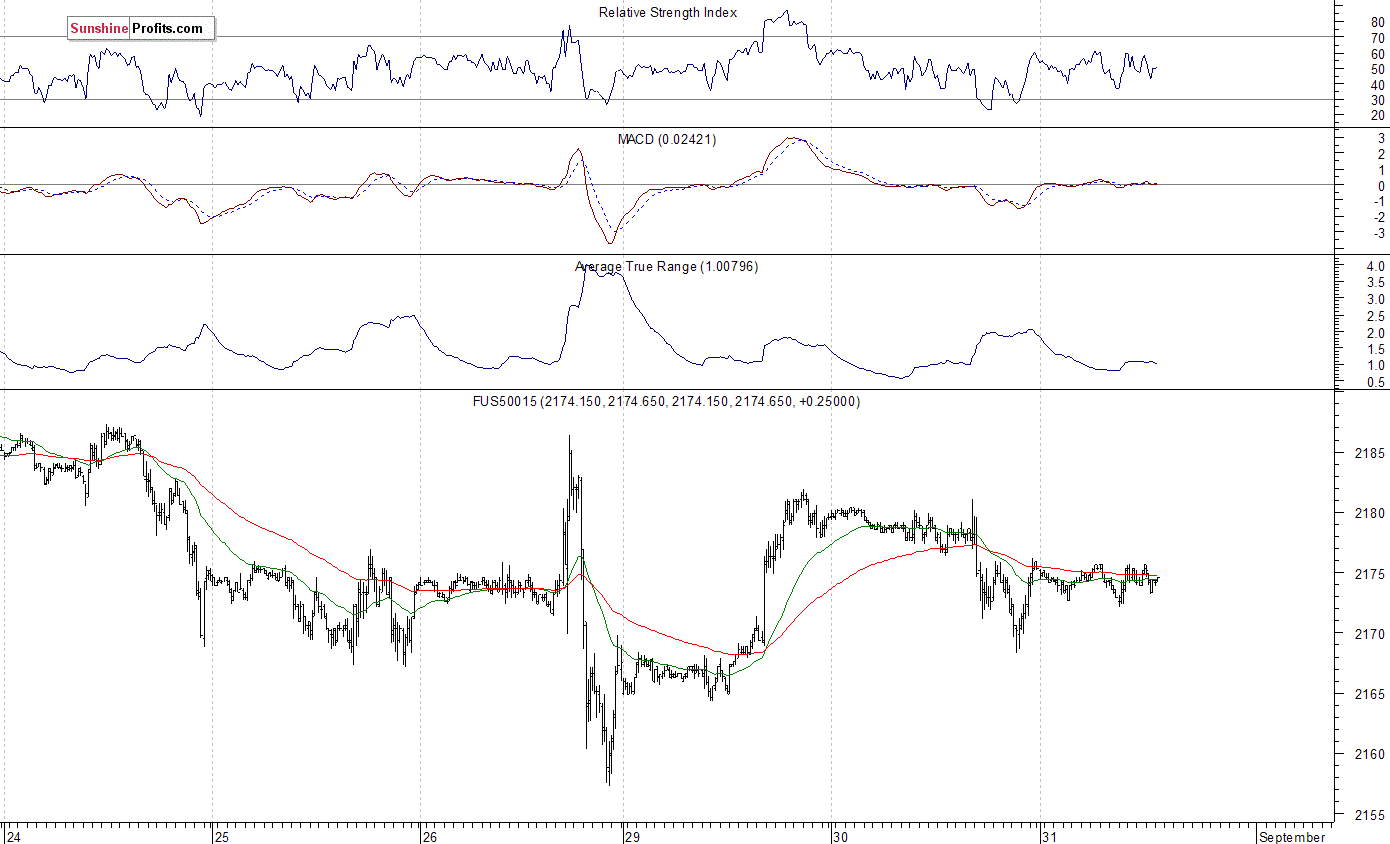Click the date label 24 on the time axis

click(13, 836)
